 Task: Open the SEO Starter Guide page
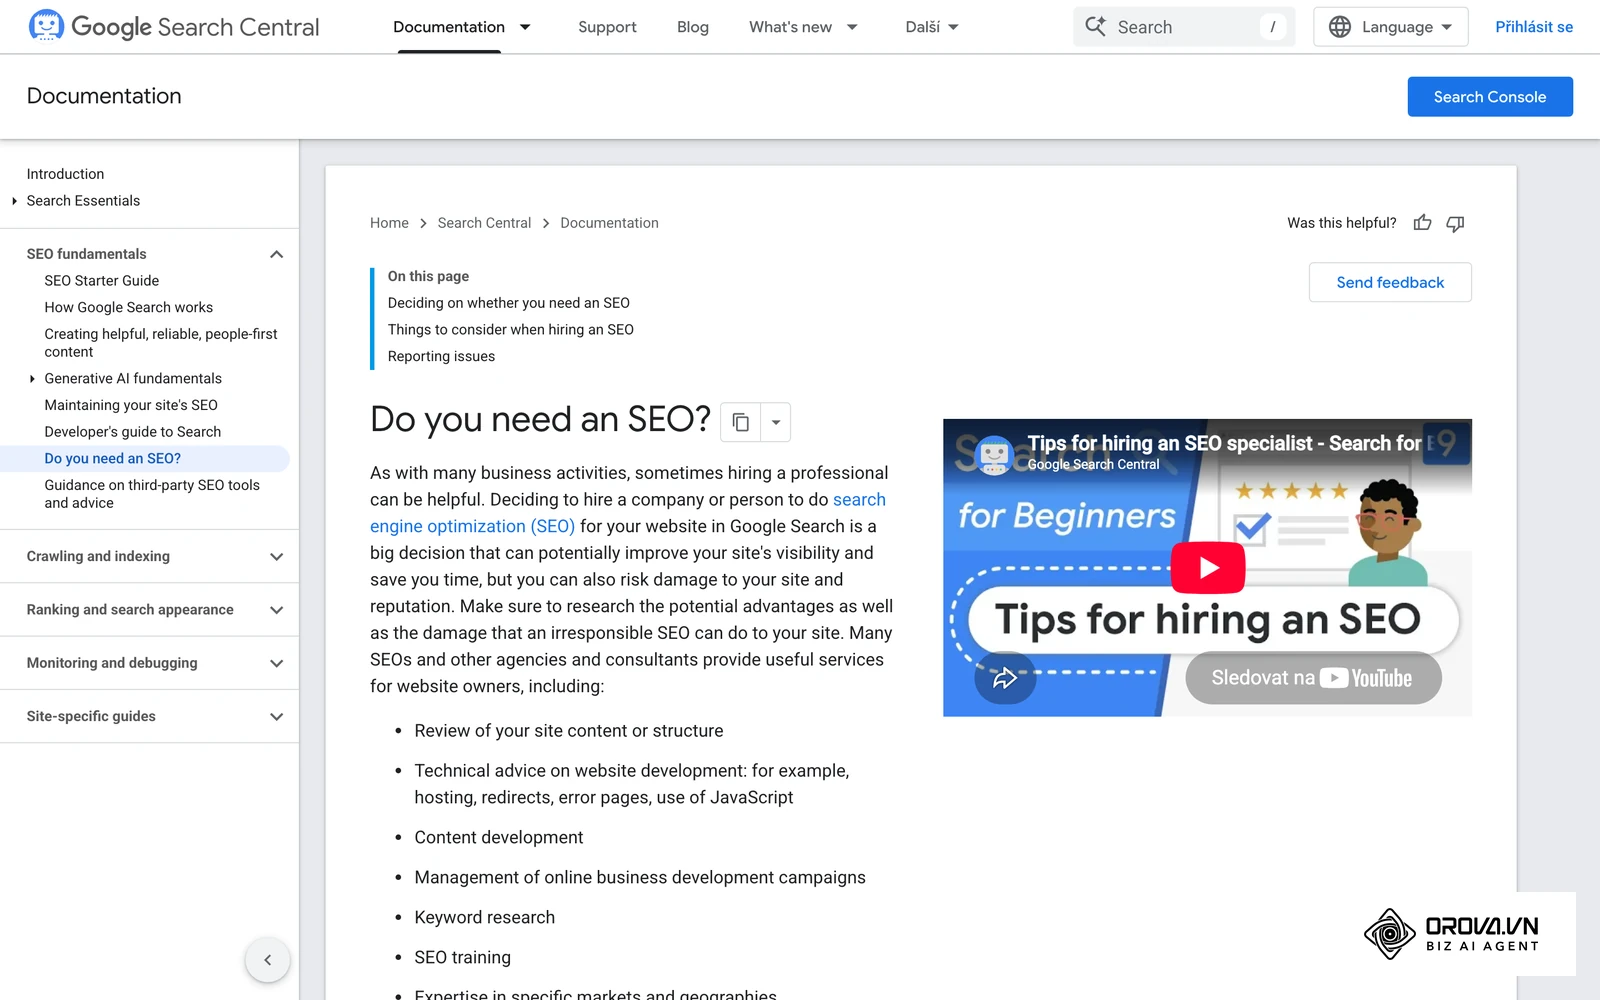coord(102,281)
